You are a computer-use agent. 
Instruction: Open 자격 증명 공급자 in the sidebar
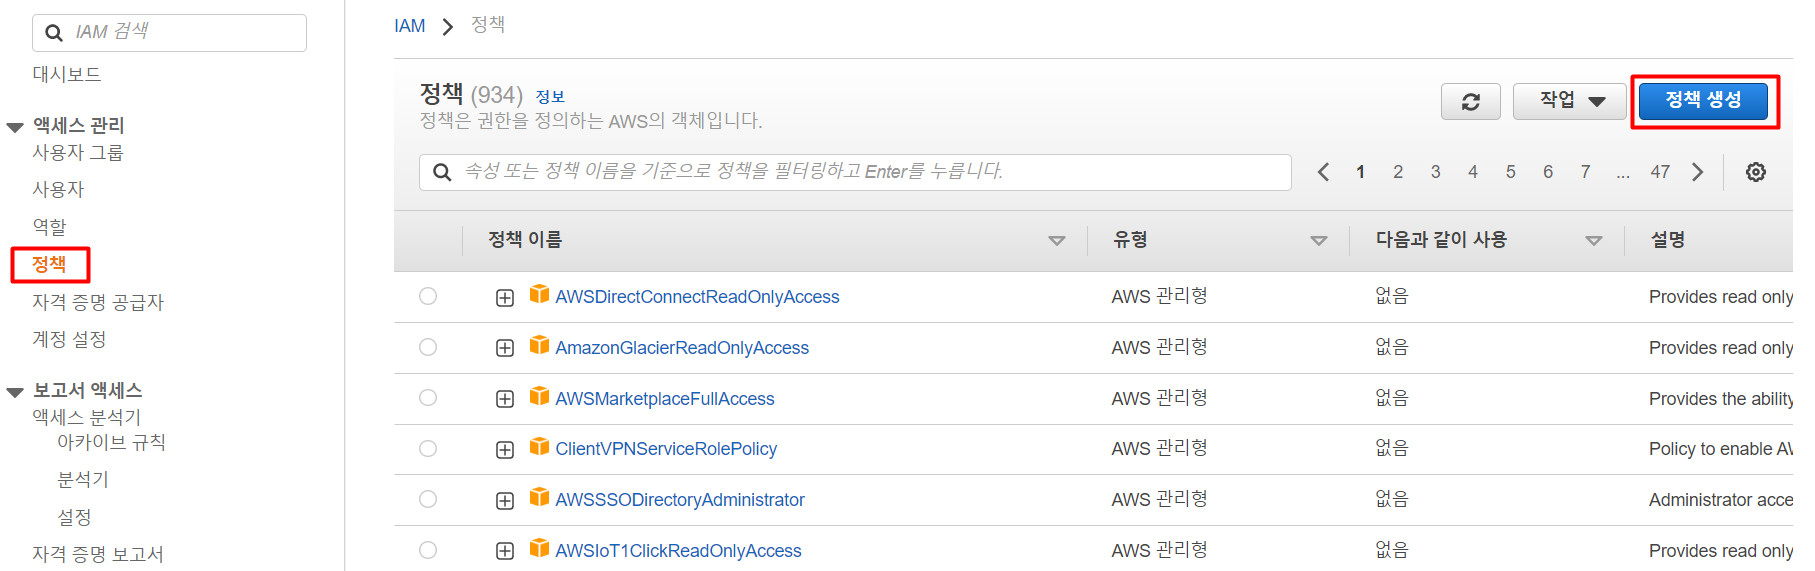coord(98,302)
